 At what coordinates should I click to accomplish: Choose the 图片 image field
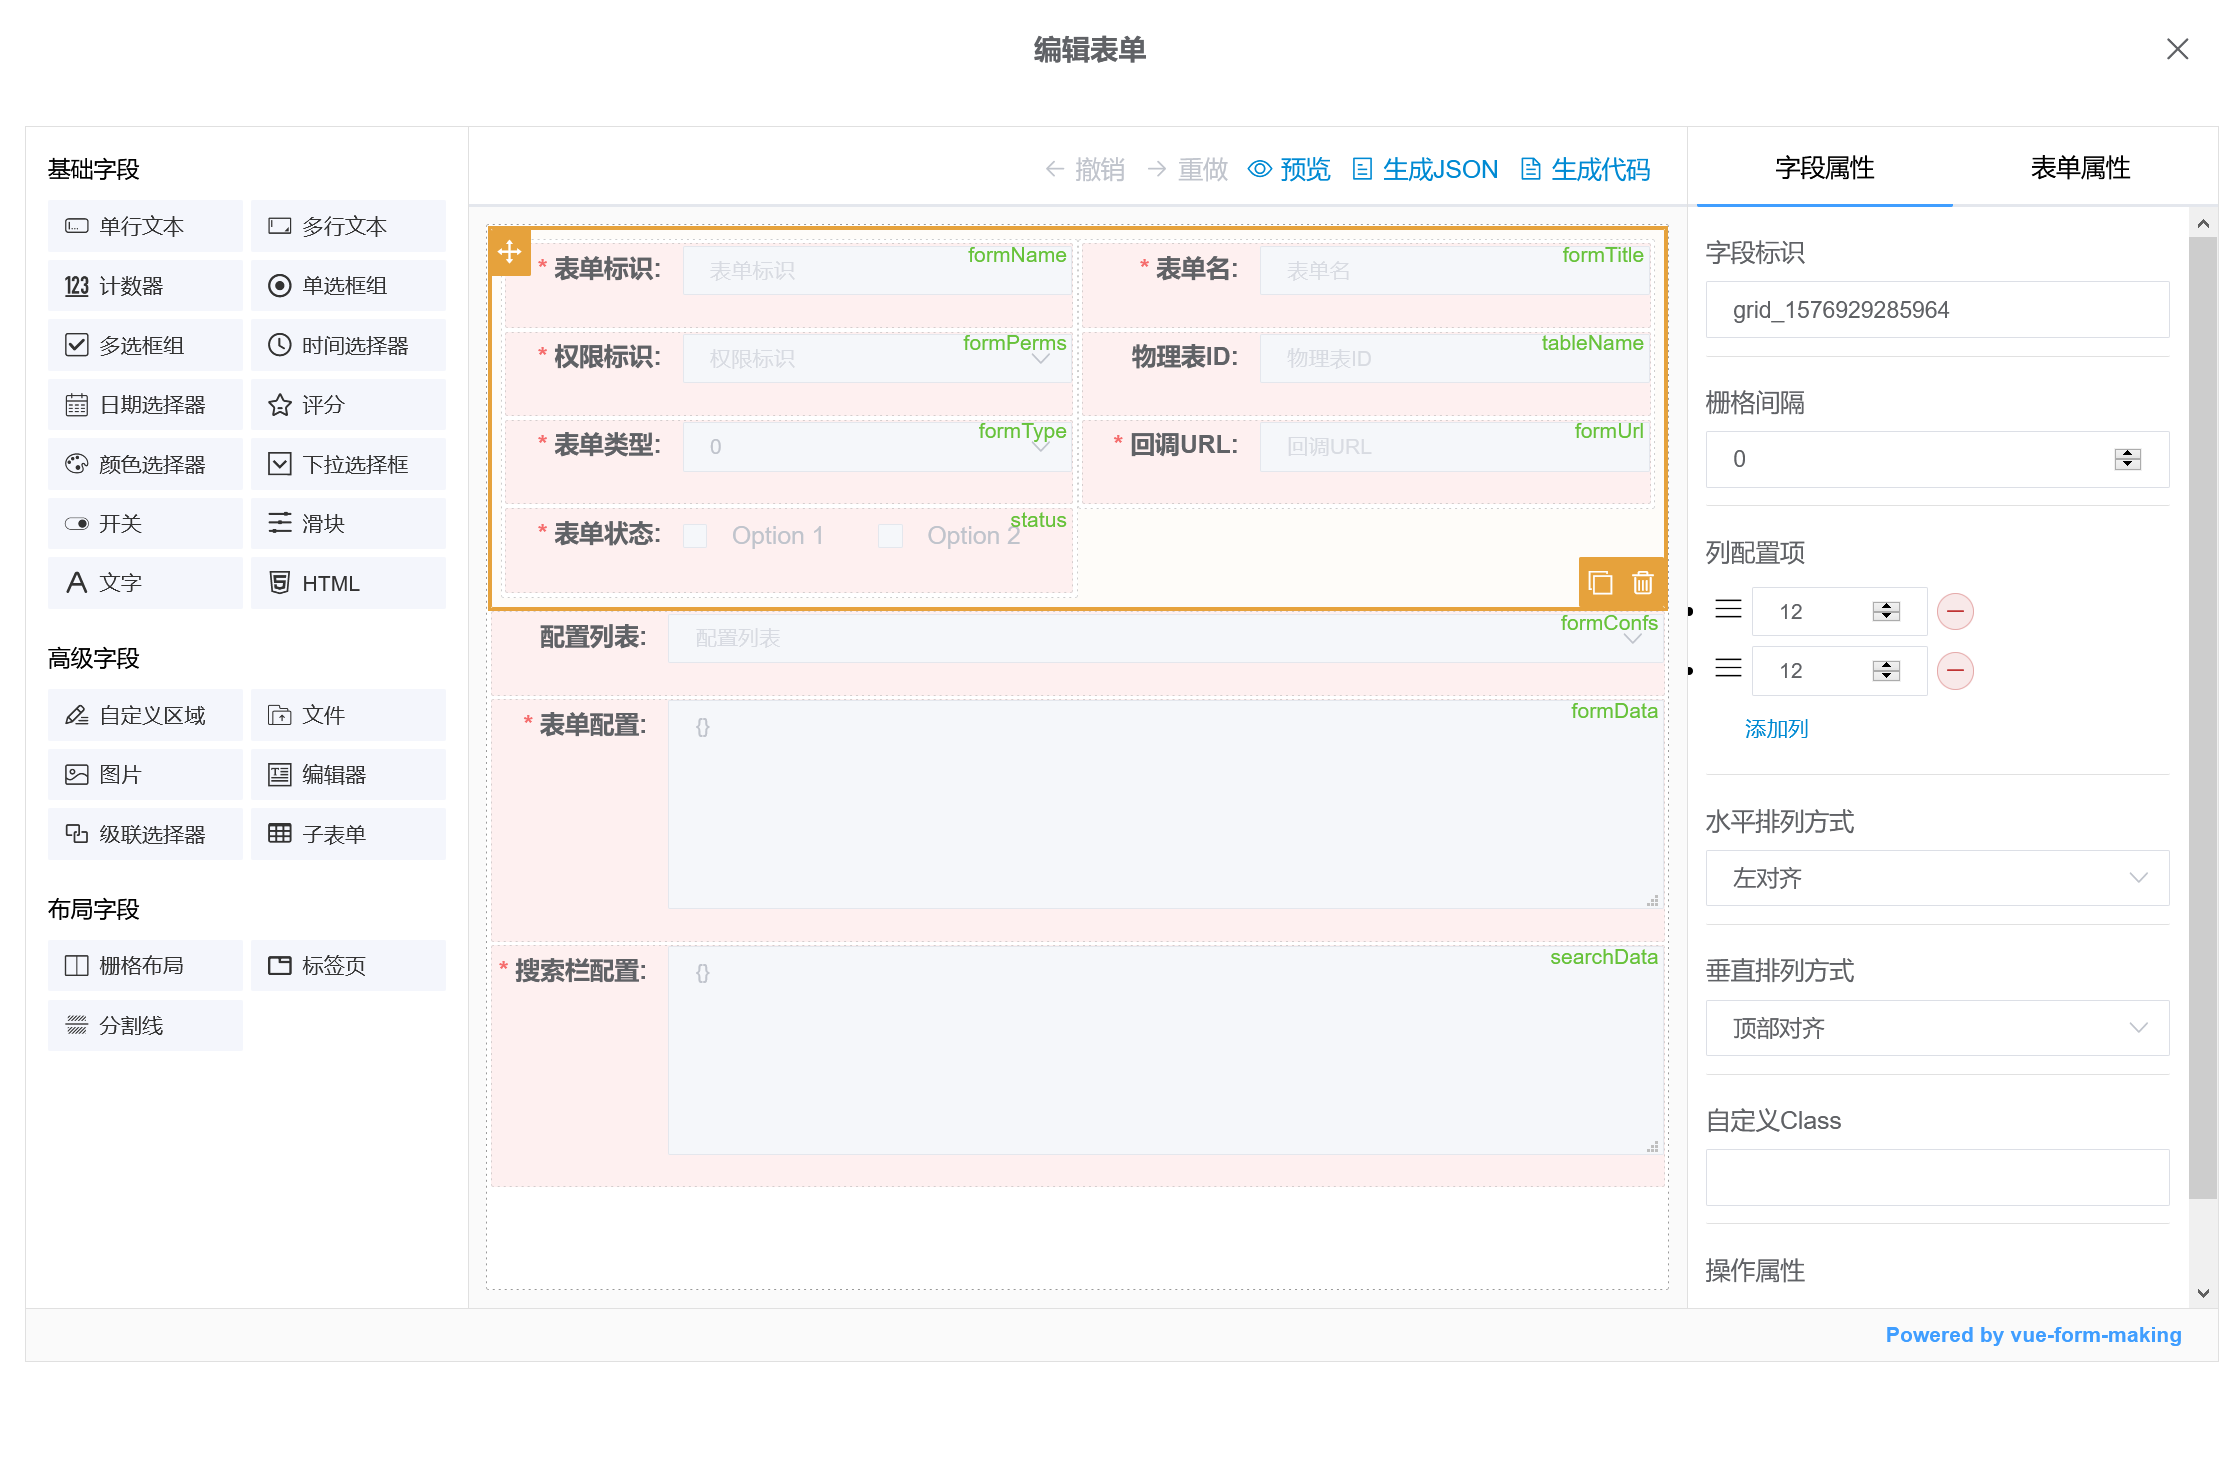[145, 775]
